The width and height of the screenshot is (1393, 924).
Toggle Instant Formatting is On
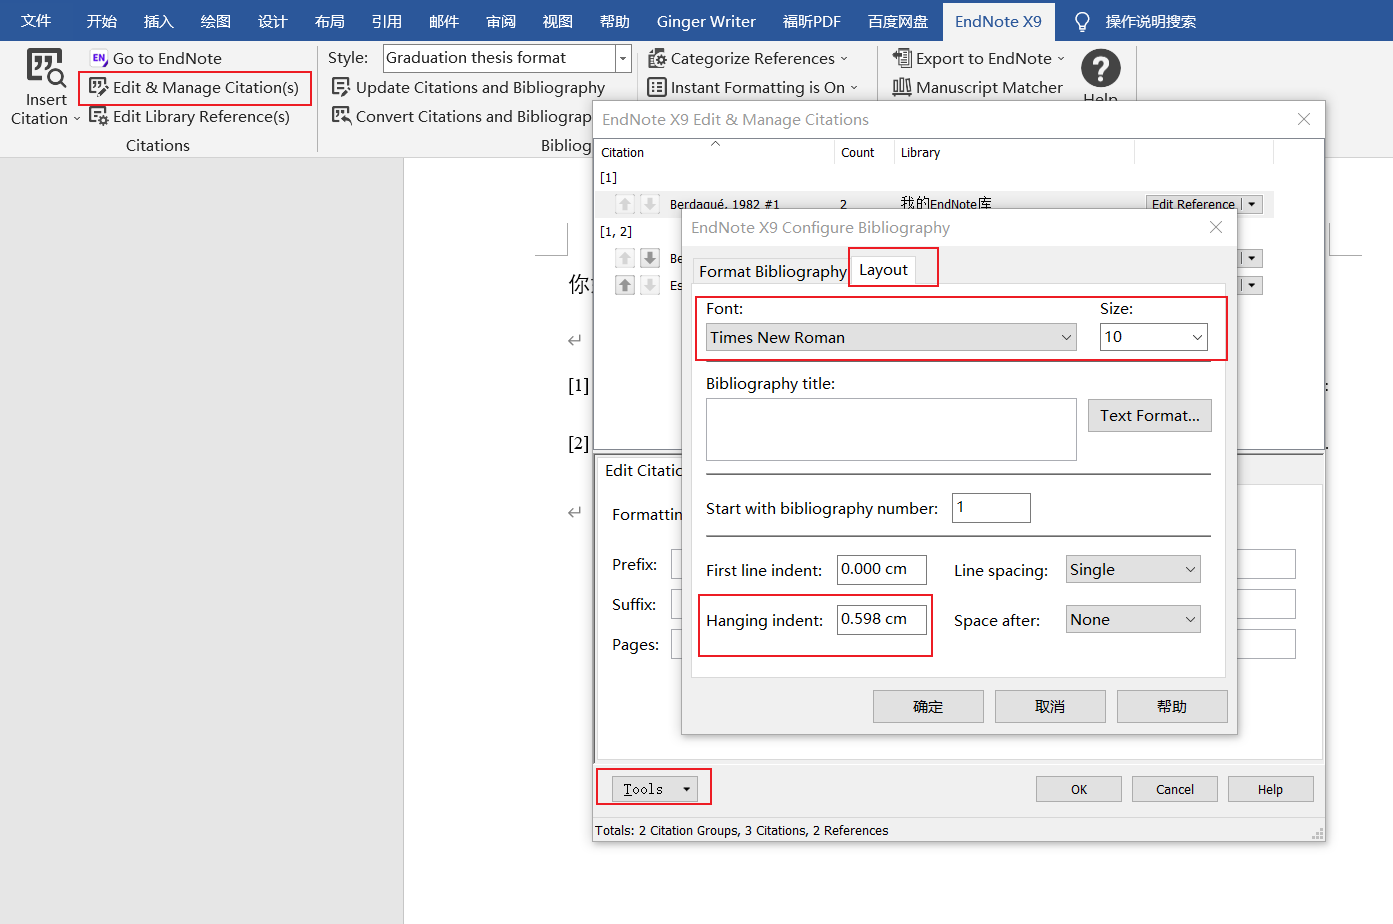pyautogui.click(x=753, y=88)
